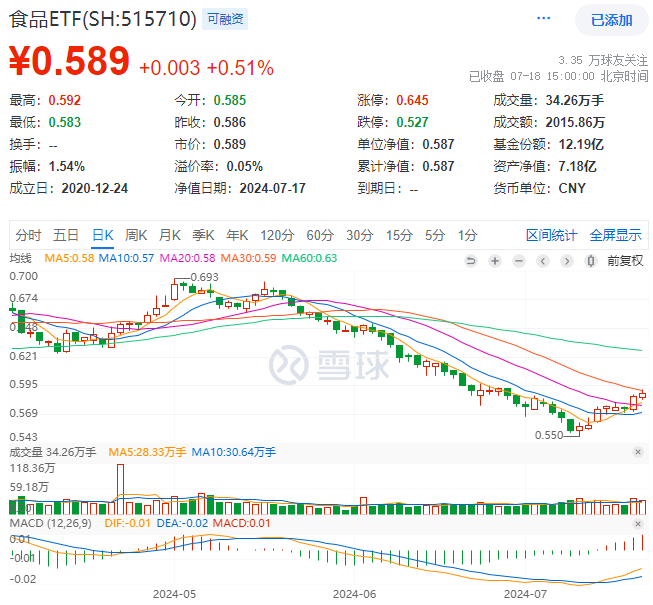This screenshot has height=605, width=653.
Task: Click the chart reset (undo arrow) icon
Action: point(471,261)
